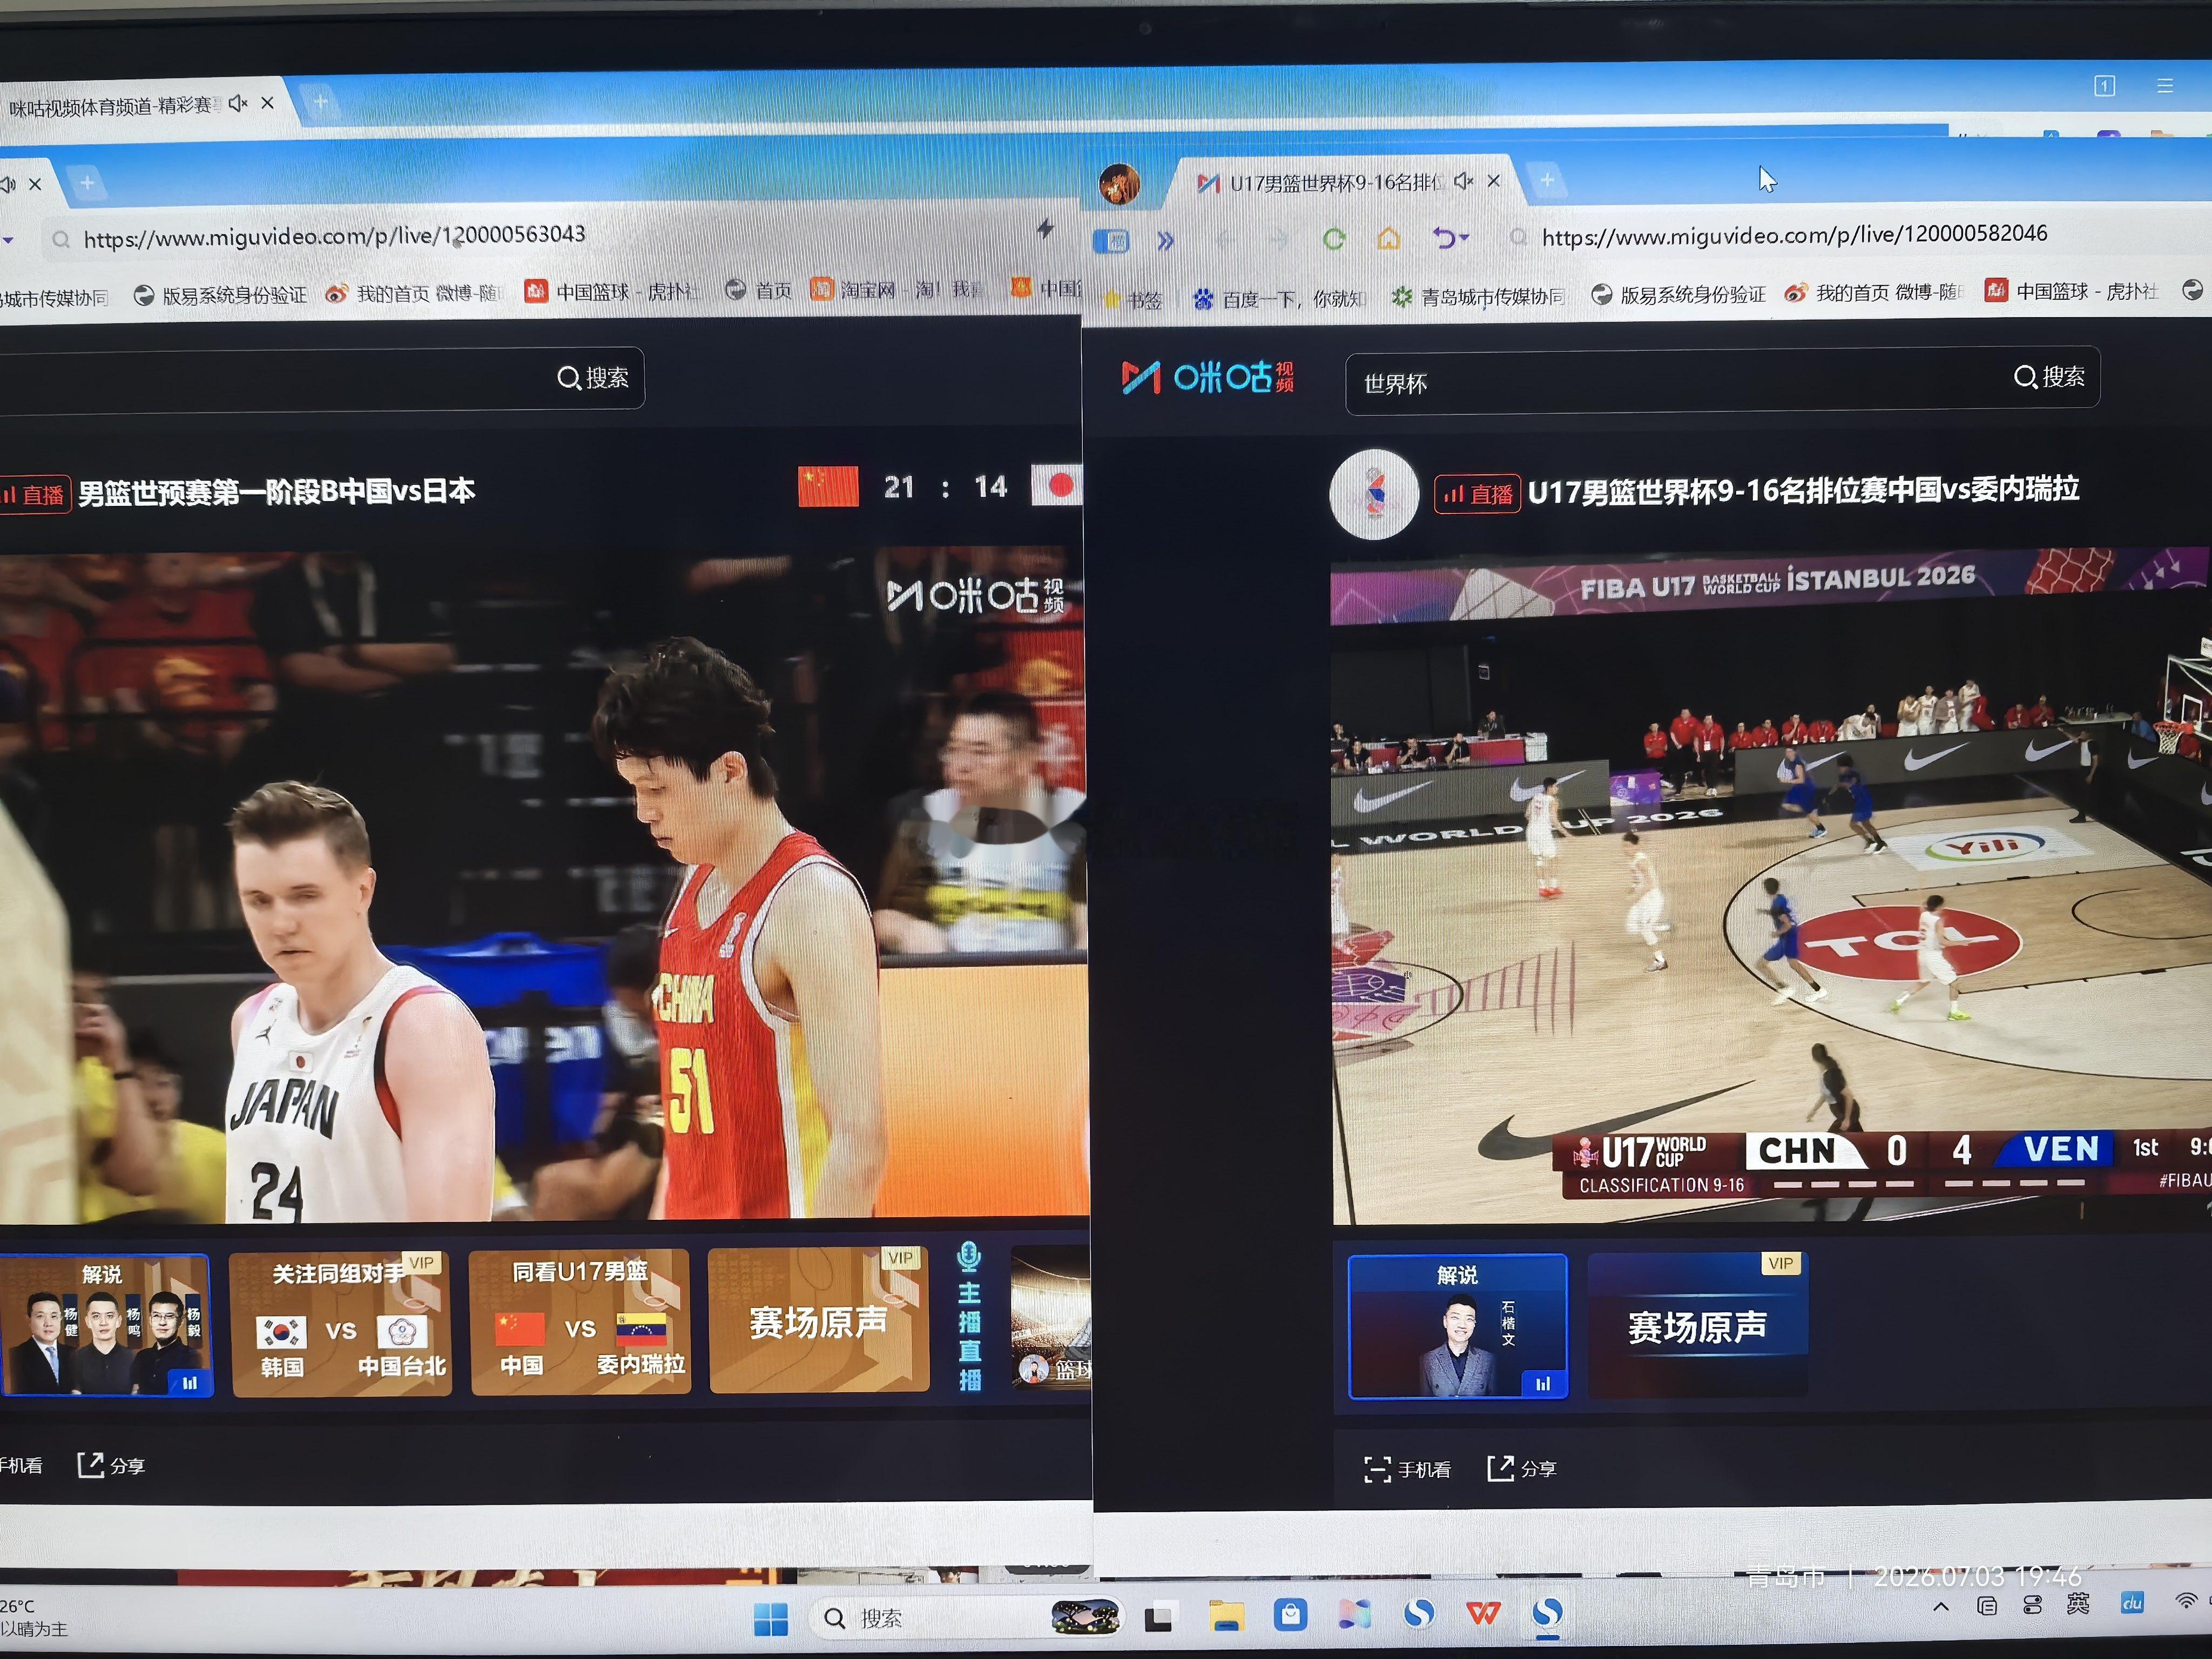Click the 直播 badge beside U17男篮世界杯 title
This screenshot has width=2212, height=1659.
click(x=1478, y=494)
